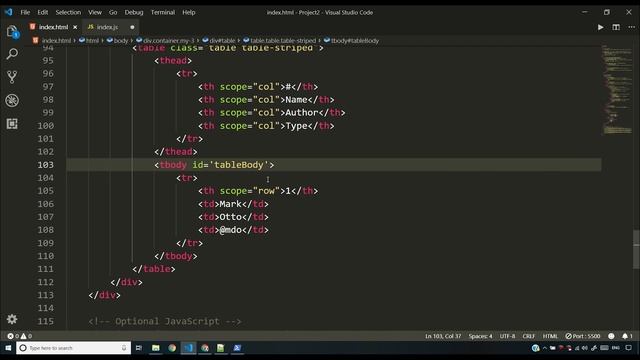Open the Action Center icon
This screenshot has height=360, width=640.
pos(629,348)
